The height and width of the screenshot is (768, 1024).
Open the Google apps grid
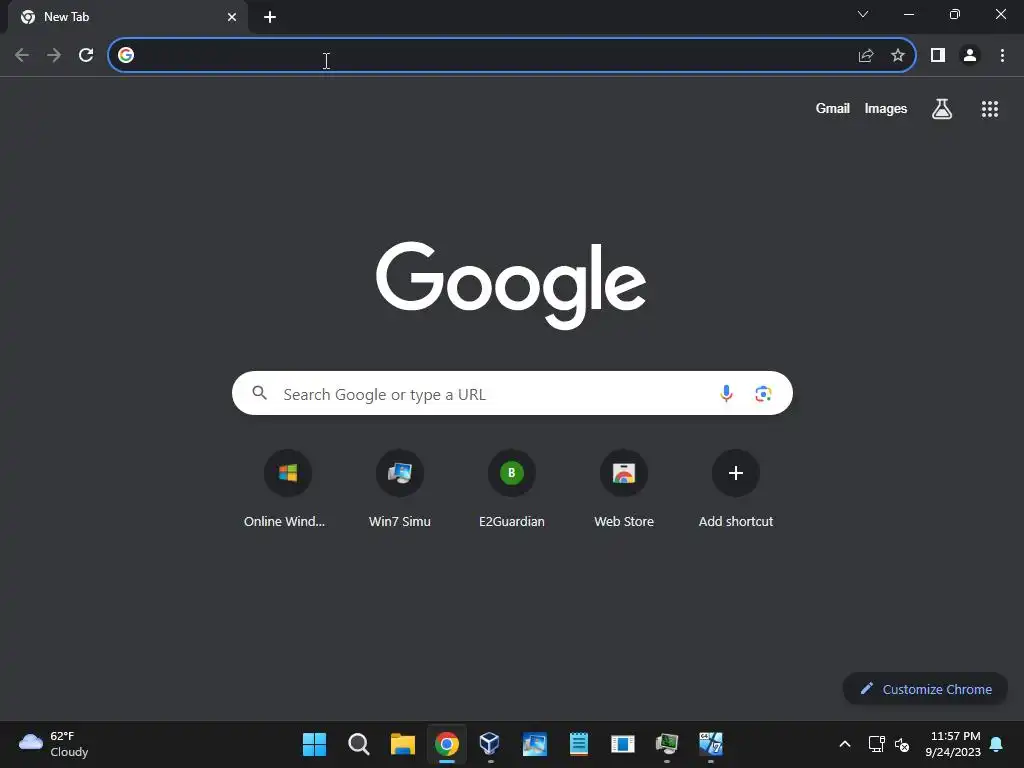(x=990, y=109)
